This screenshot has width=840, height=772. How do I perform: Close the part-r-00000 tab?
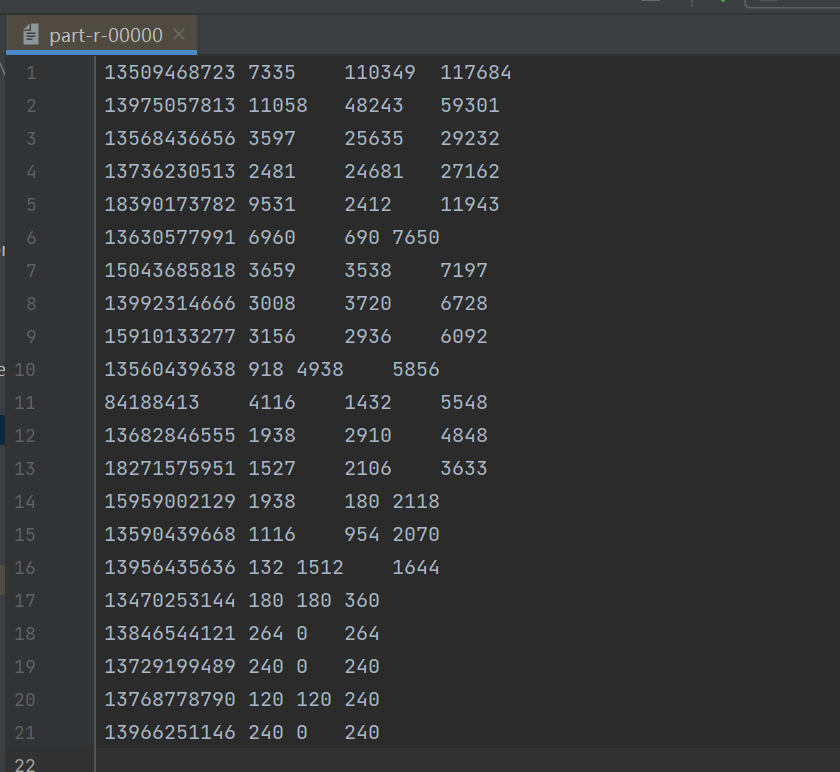pyautogui.click(x=179, y=35)
